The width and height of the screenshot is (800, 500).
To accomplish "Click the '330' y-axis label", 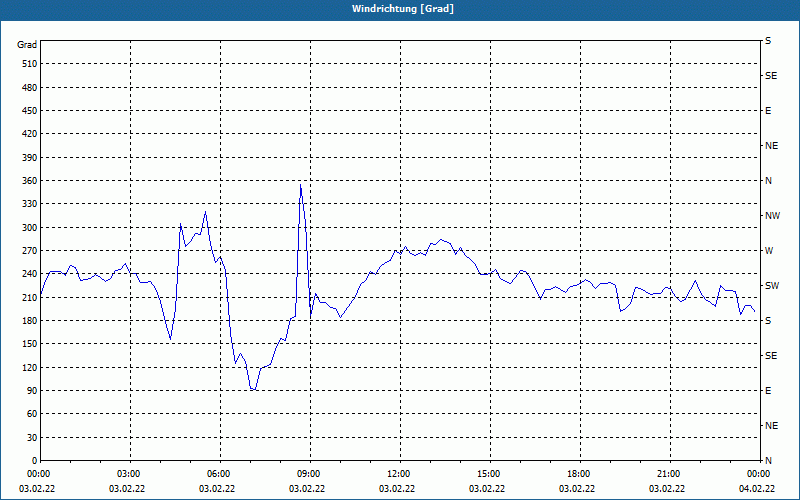I will (30, 204).
